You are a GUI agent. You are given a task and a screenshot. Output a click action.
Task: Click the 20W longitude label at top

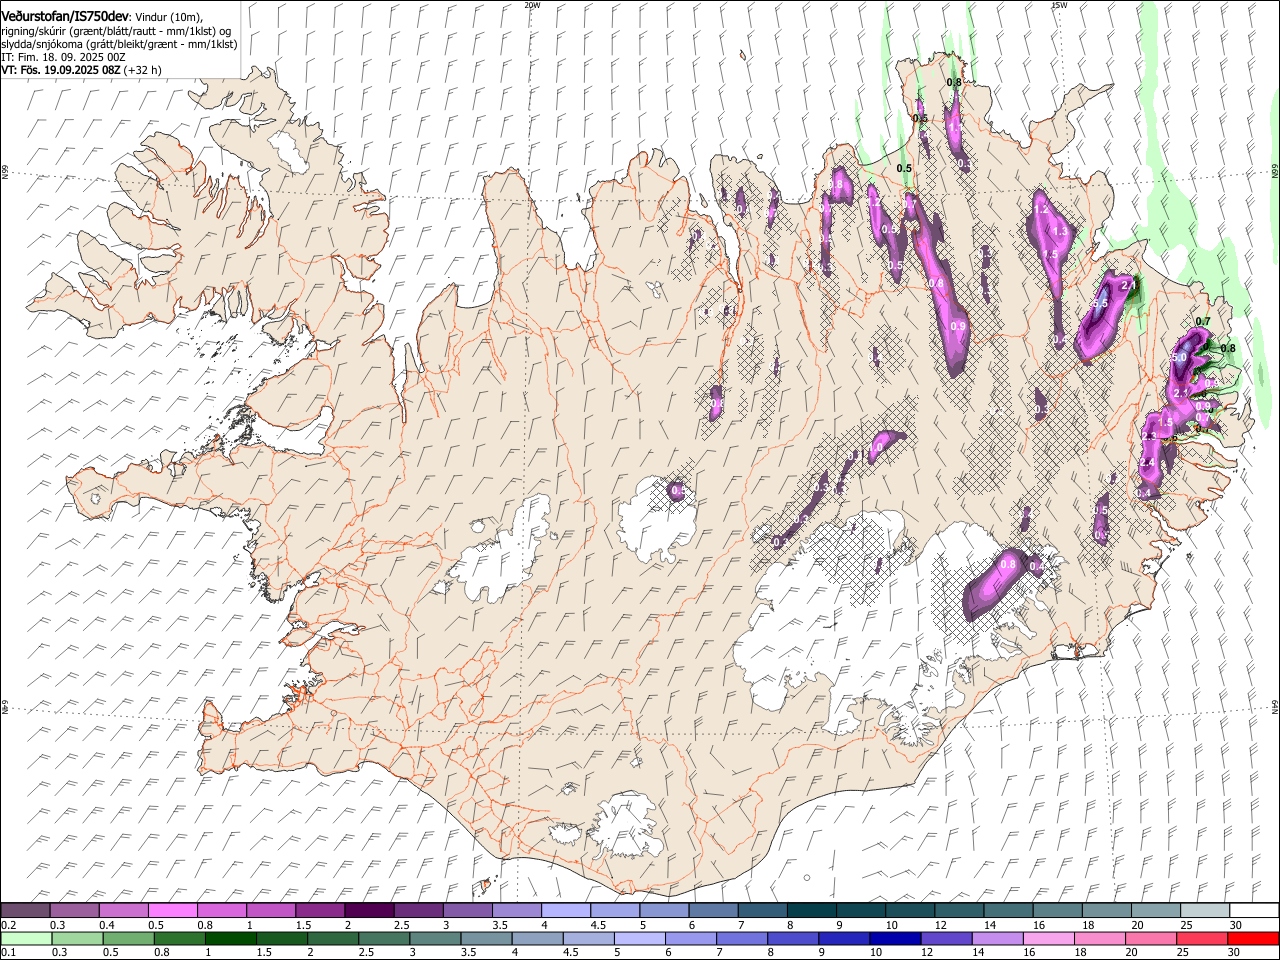point(532,5)
